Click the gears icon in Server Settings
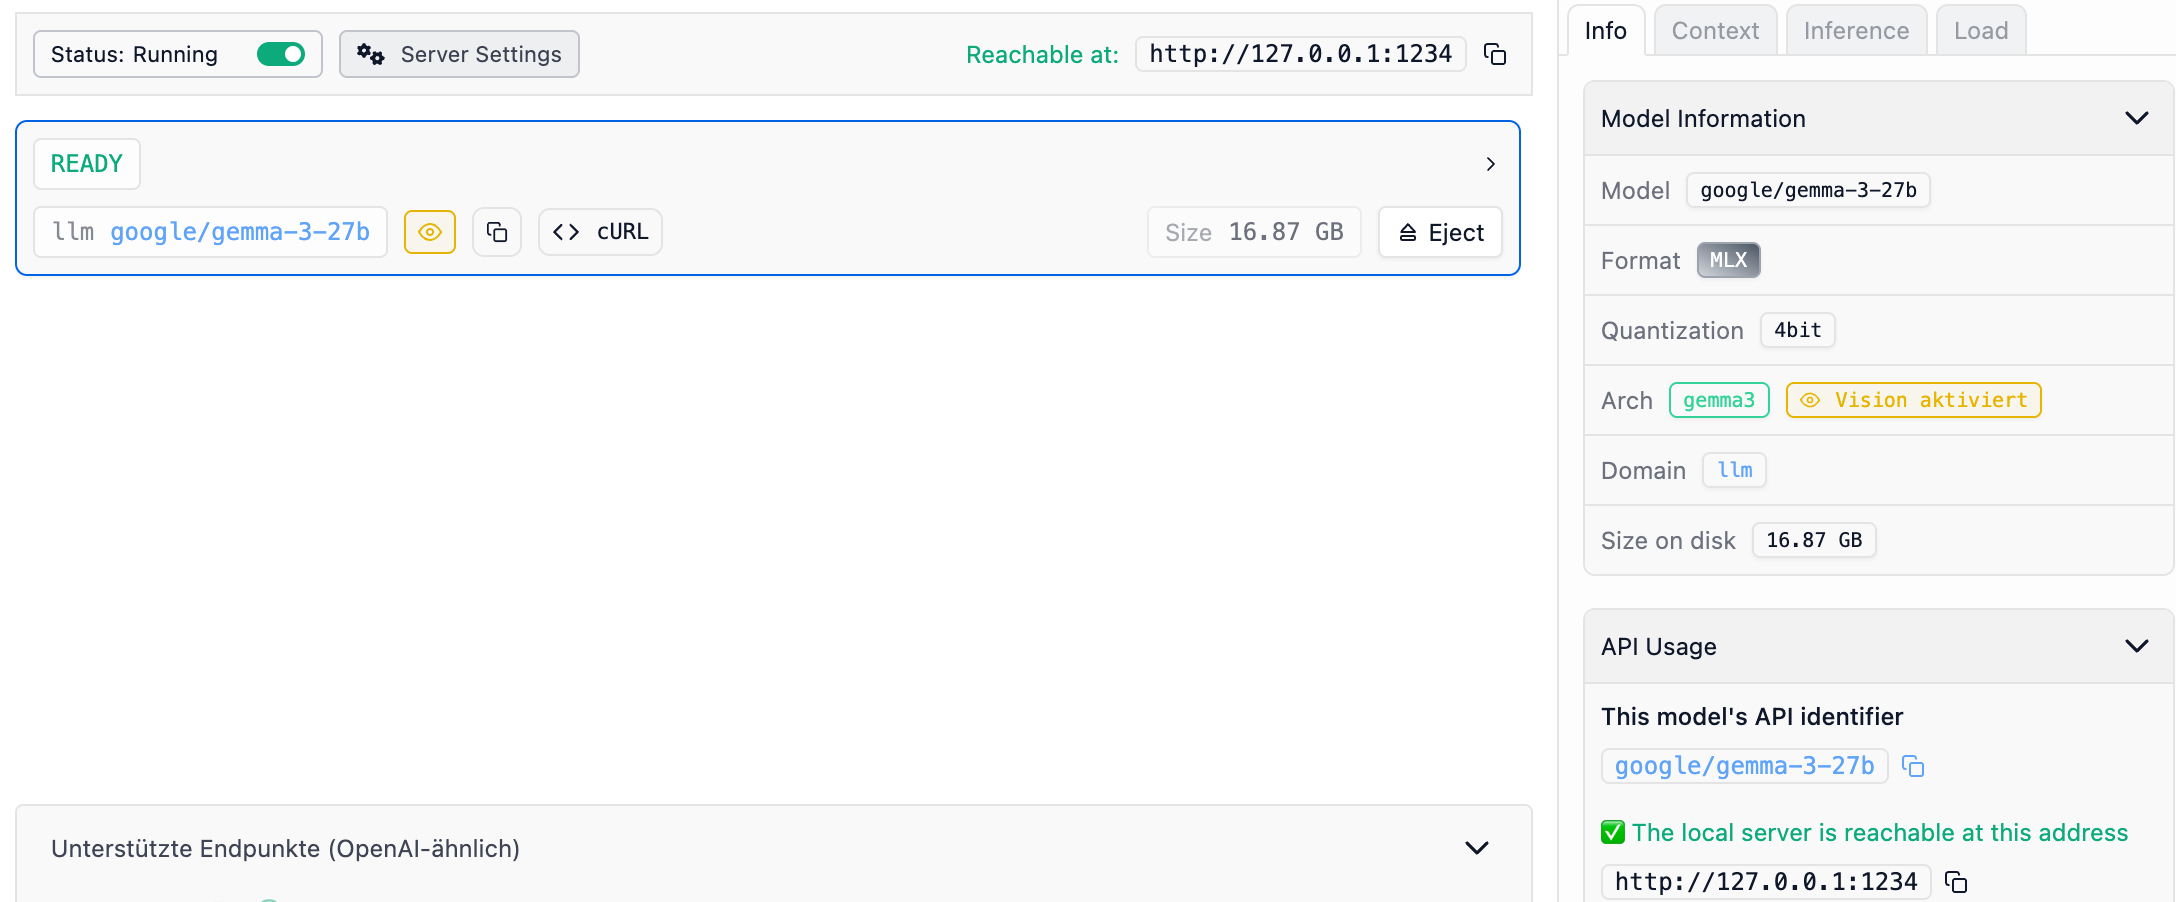The image size is (2176, 902). (371, 54)
